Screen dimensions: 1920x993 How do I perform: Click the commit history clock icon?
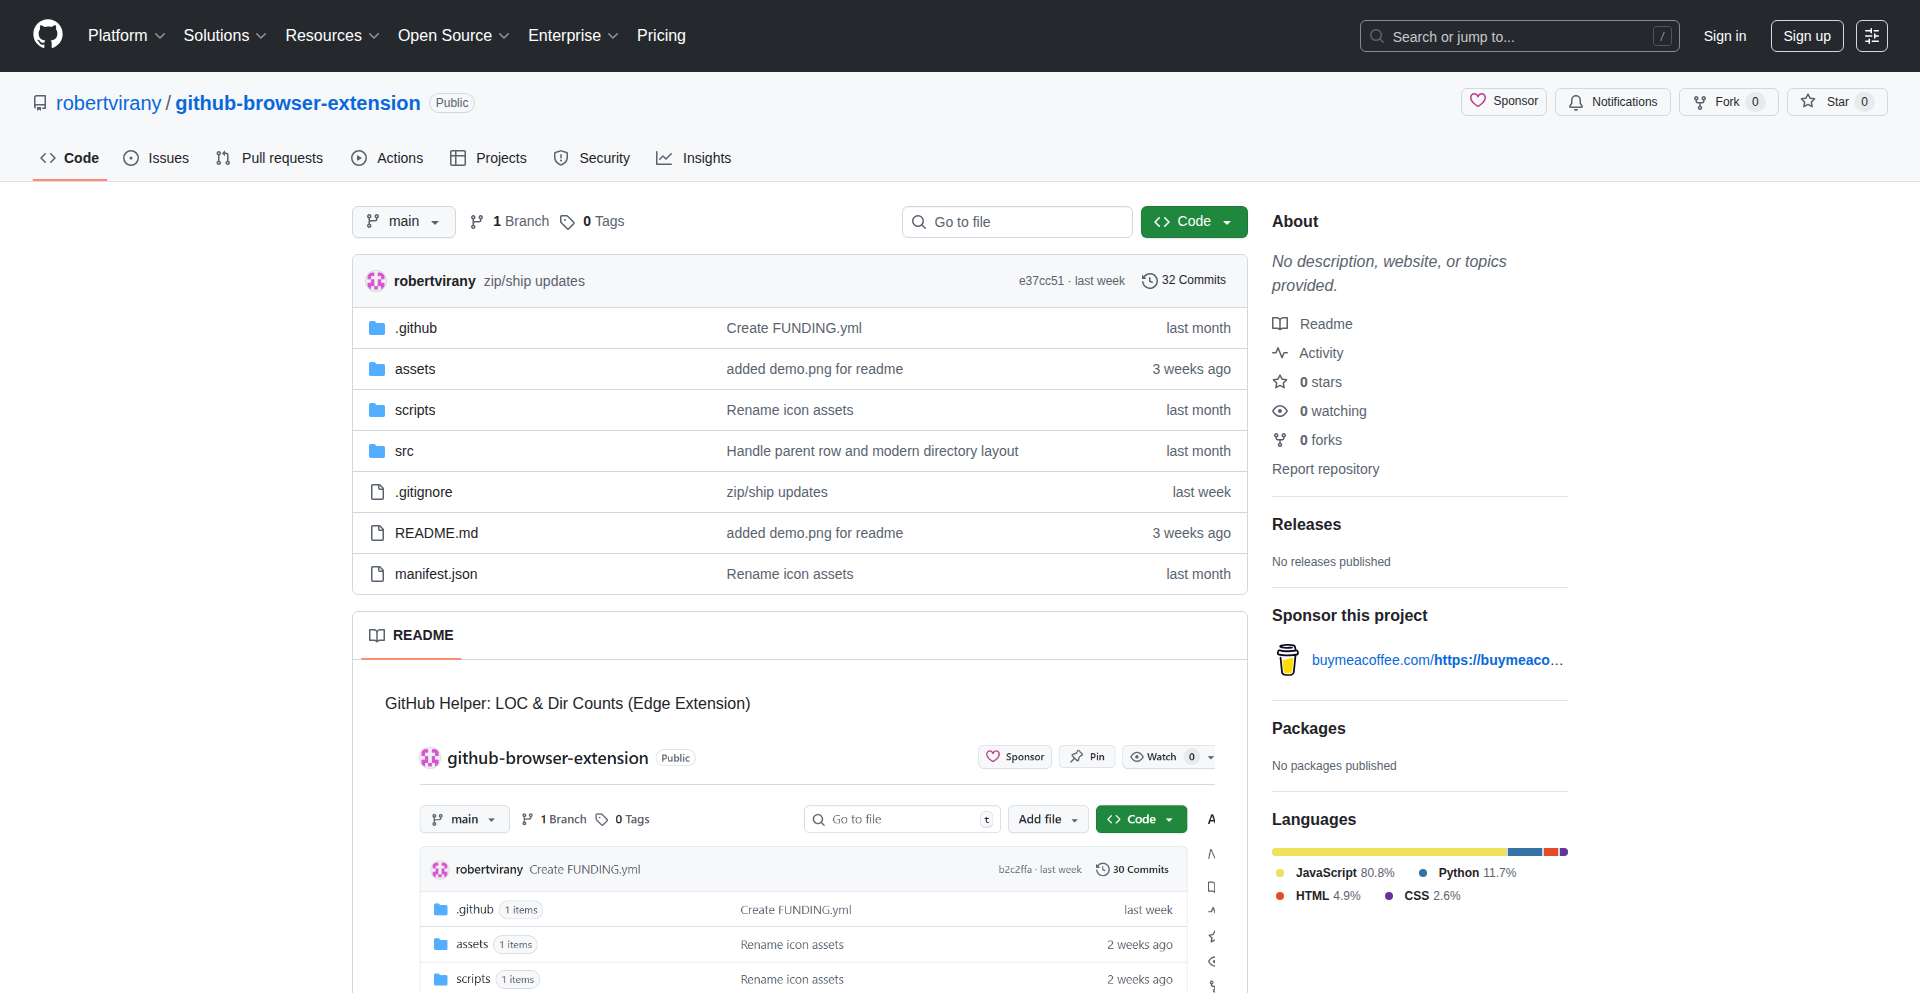click(1149, 281)
